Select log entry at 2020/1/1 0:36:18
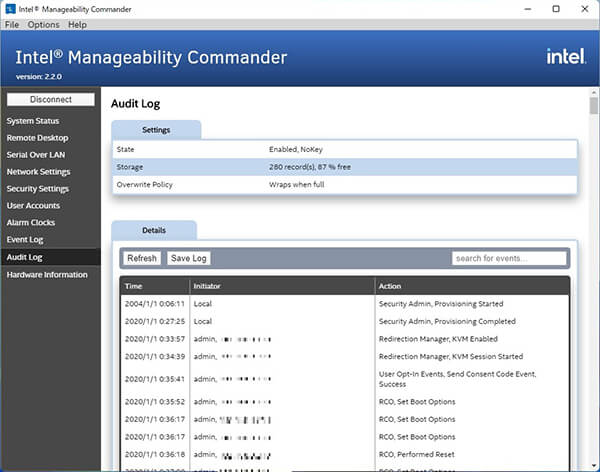The width and height of the screenshot is (600, 472). (345, 454)
